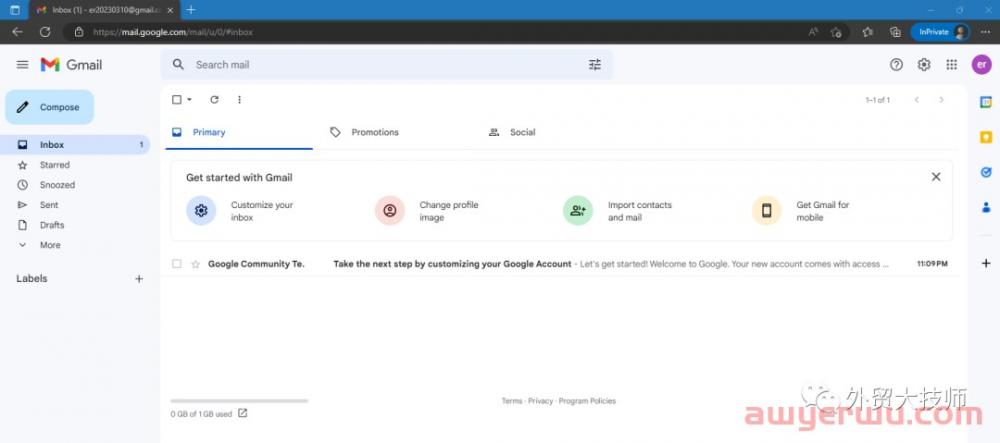Create a new label with plus icon

pyautogui.click(x=139, y=279)
